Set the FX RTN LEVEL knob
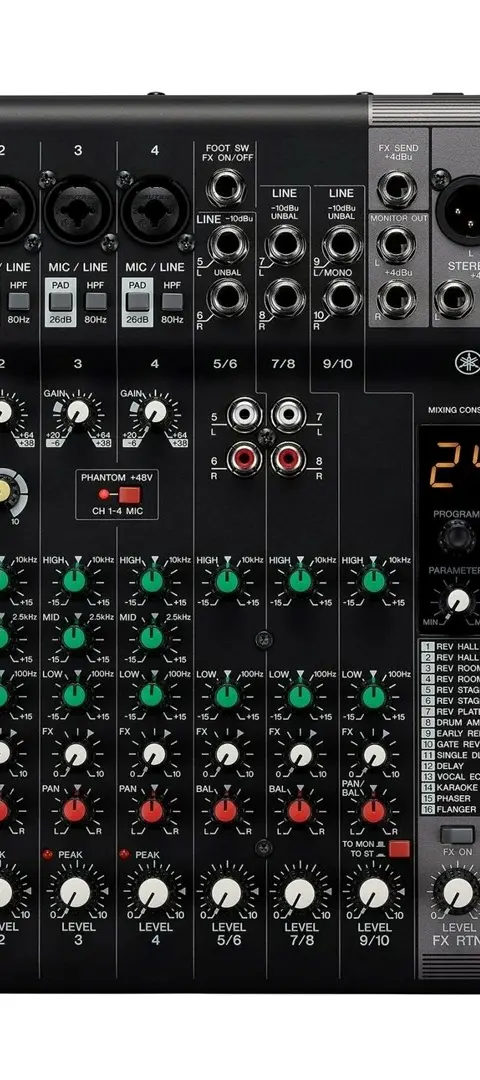The width and height of the screenshot is (480, 1080). point(458,893)
